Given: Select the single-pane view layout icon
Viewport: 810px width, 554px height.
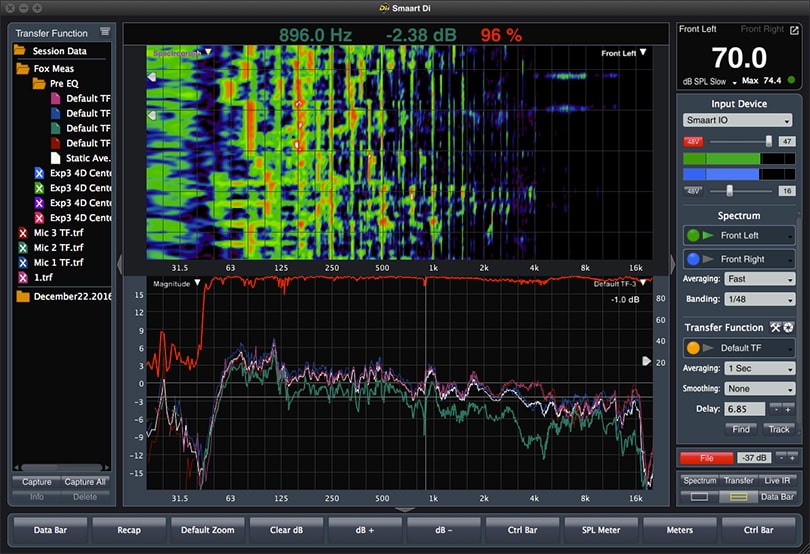Looking at the screenshot, I should coord(699,497).
